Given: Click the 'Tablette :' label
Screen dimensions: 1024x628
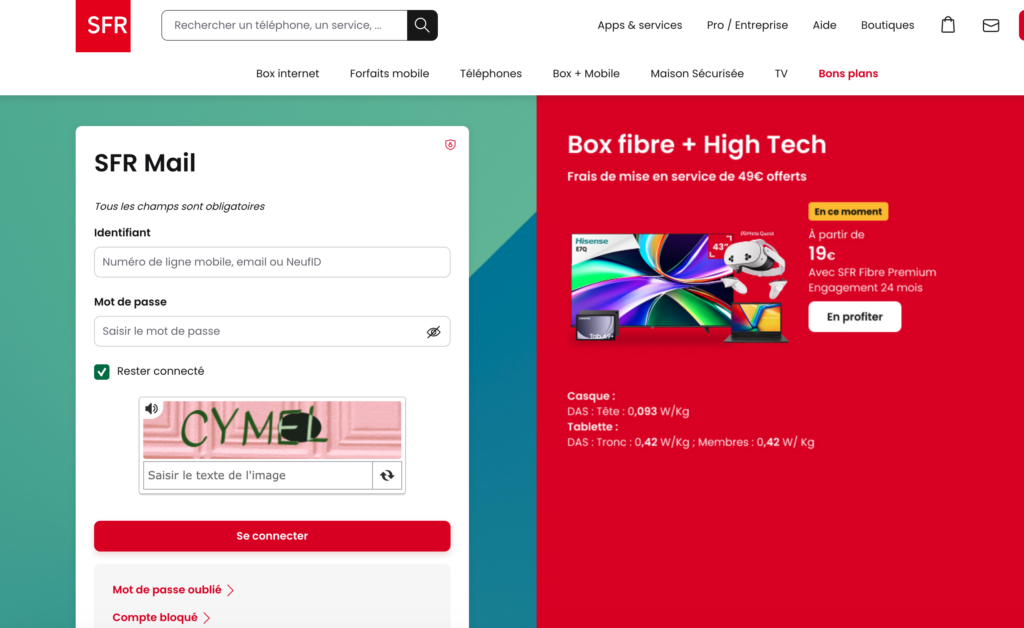Looking at the screenshot, I should pos(592,427).
